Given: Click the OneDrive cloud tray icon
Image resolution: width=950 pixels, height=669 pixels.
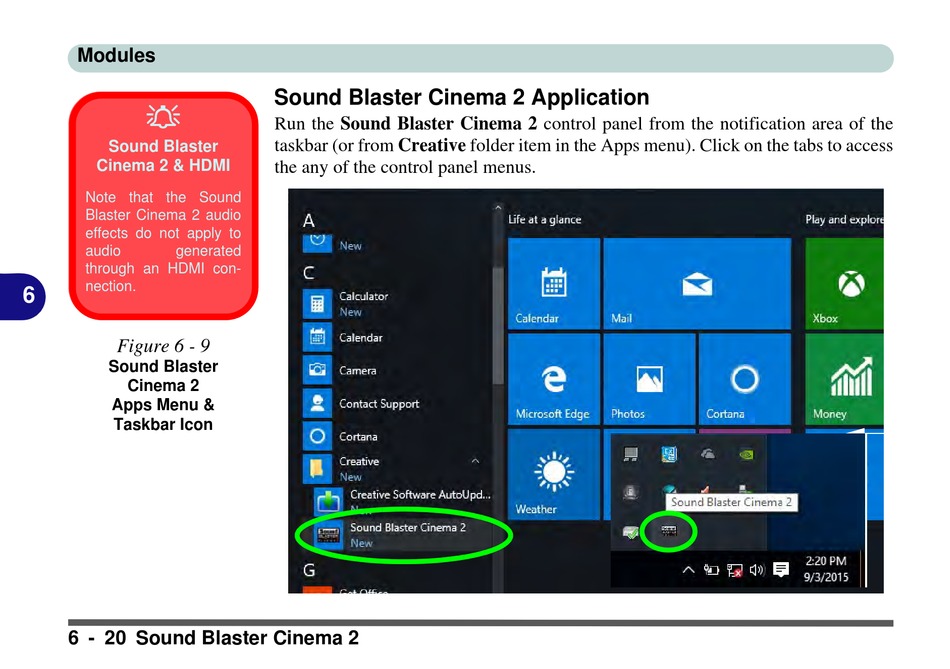Looking at the screenshot, I should 708,453.
